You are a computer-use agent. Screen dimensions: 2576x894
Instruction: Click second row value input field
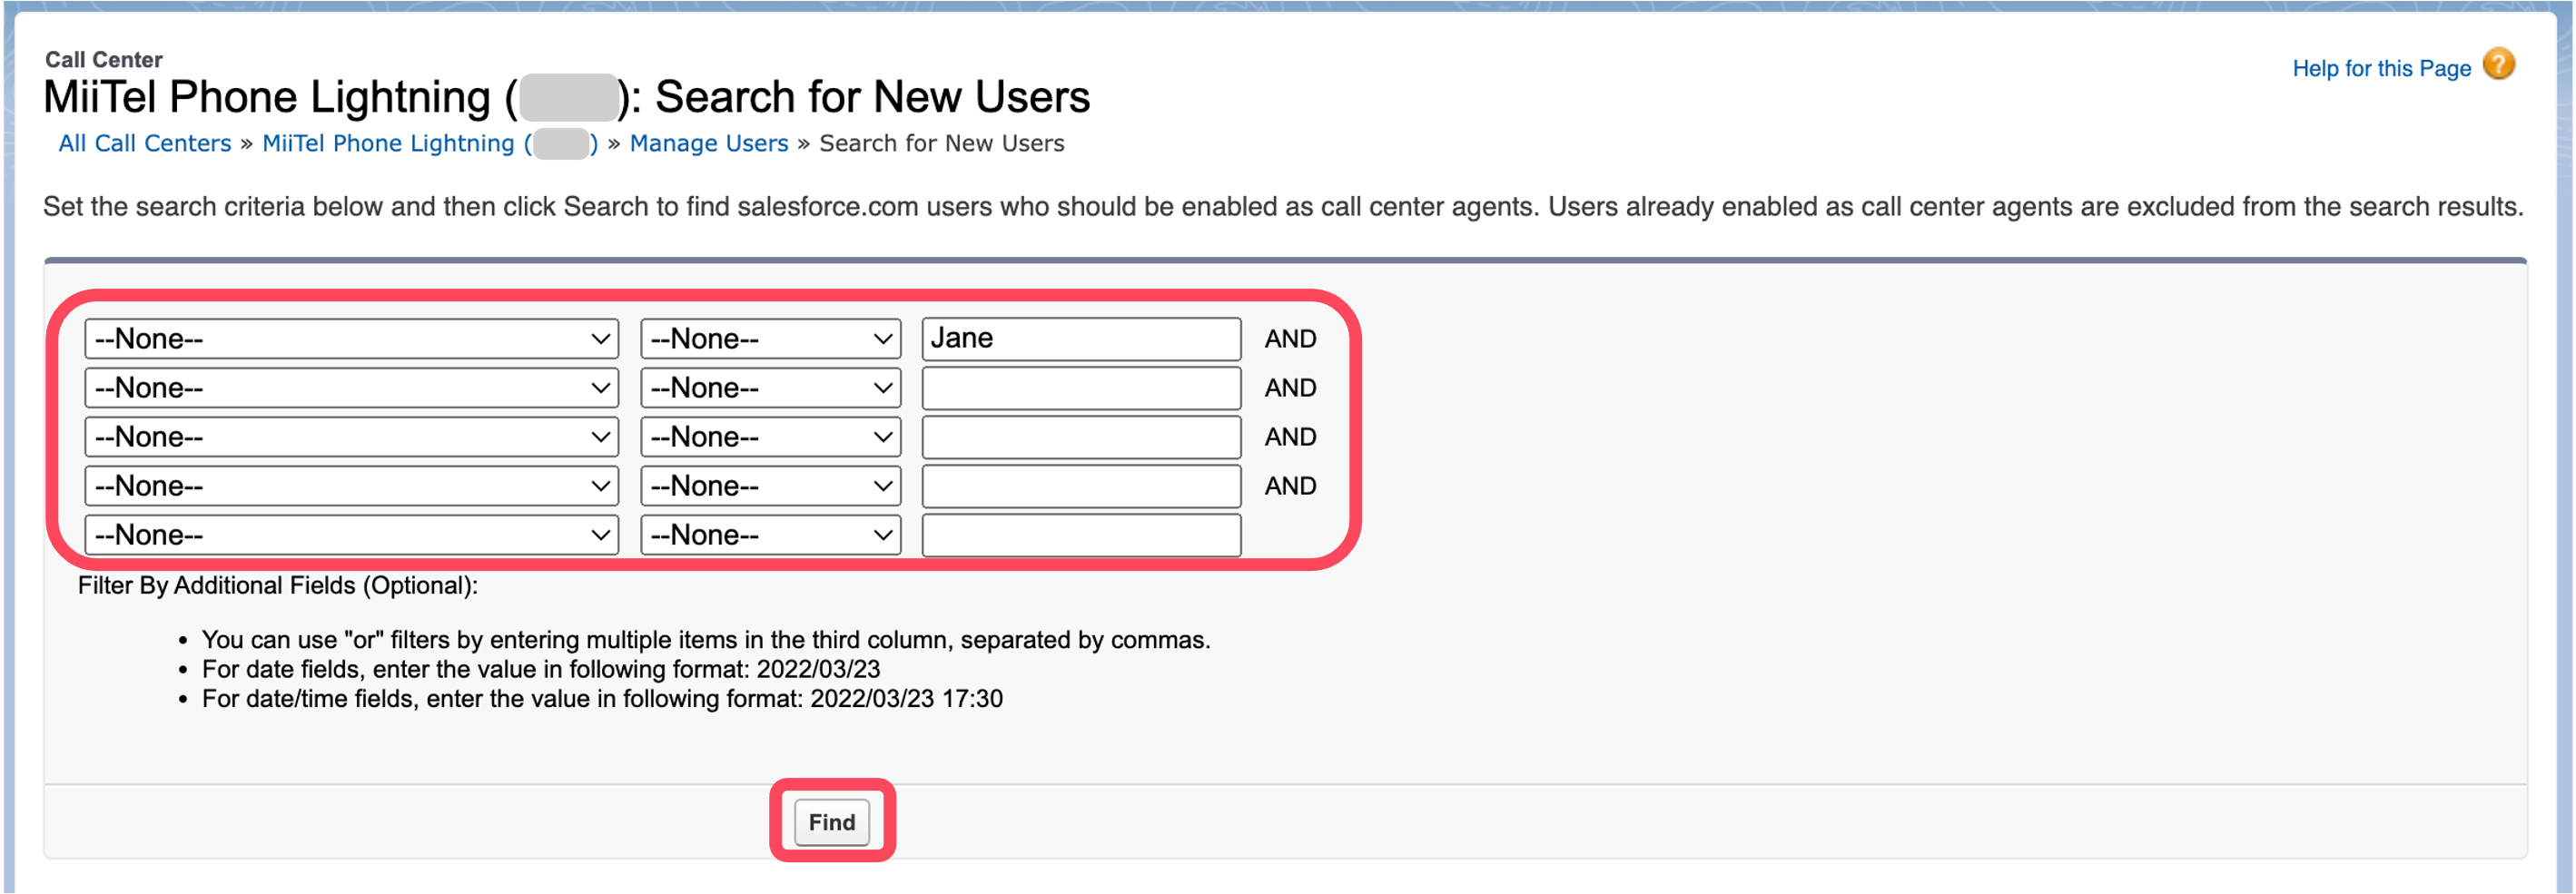tap(1081, 388)
